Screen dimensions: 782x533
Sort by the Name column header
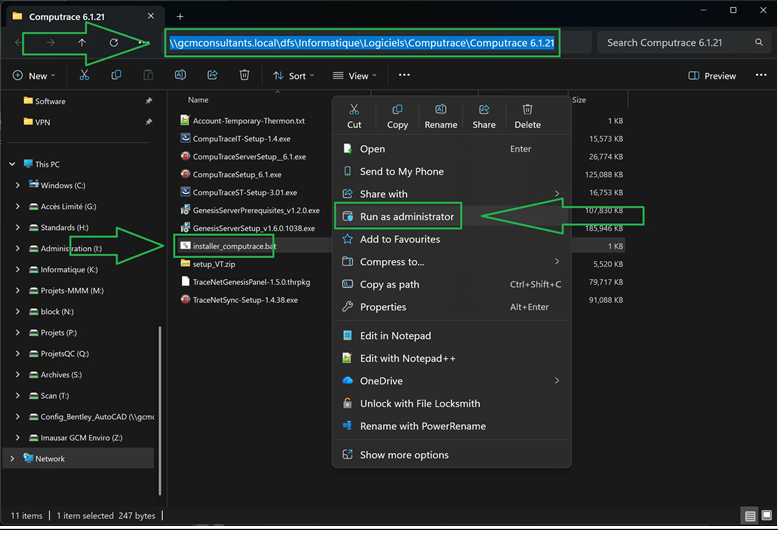(x=198, y=100)
